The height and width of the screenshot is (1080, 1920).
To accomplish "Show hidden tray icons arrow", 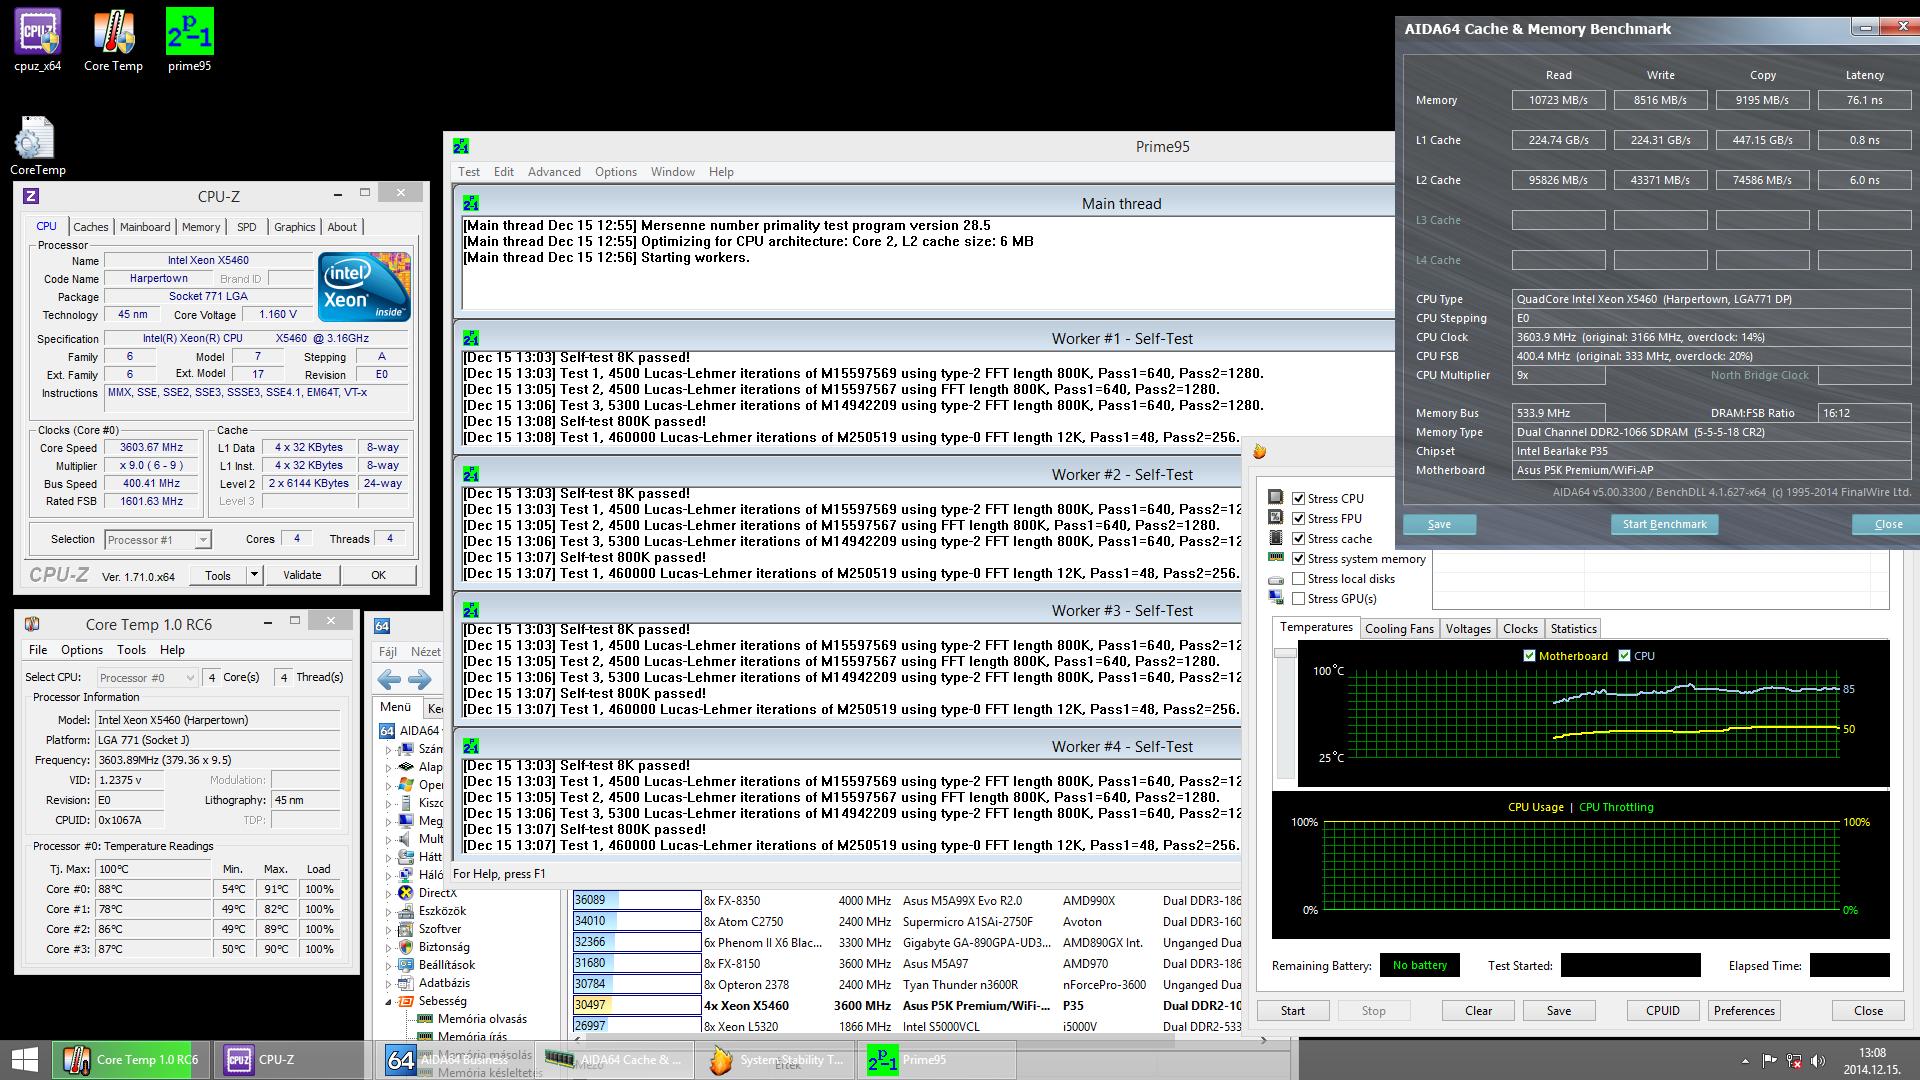I will [x=1745, y=1061].
